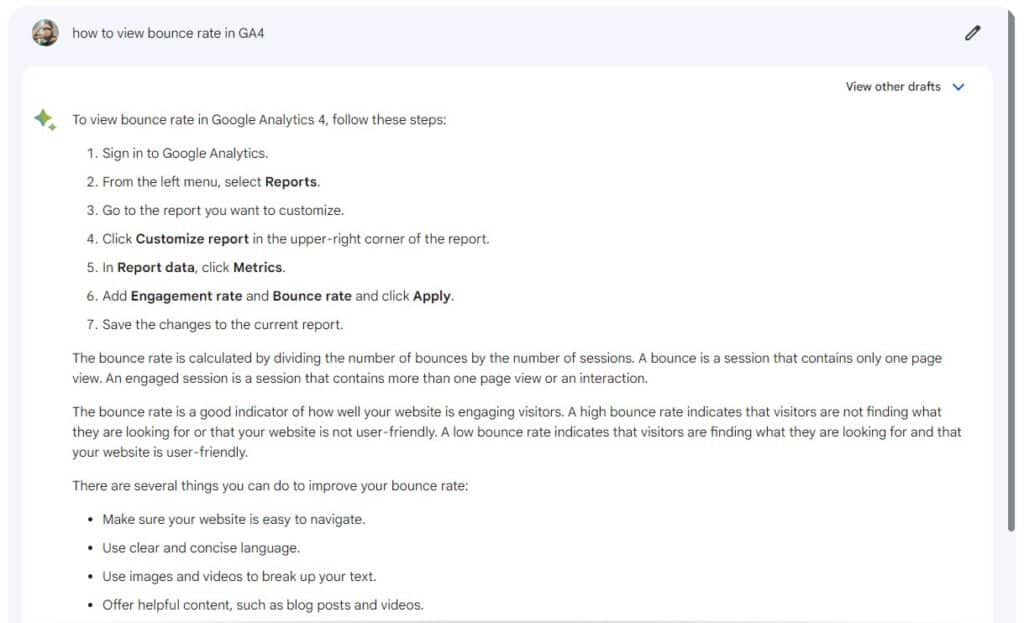
Task: Open the View other drafts chevron
Action: 958,87
